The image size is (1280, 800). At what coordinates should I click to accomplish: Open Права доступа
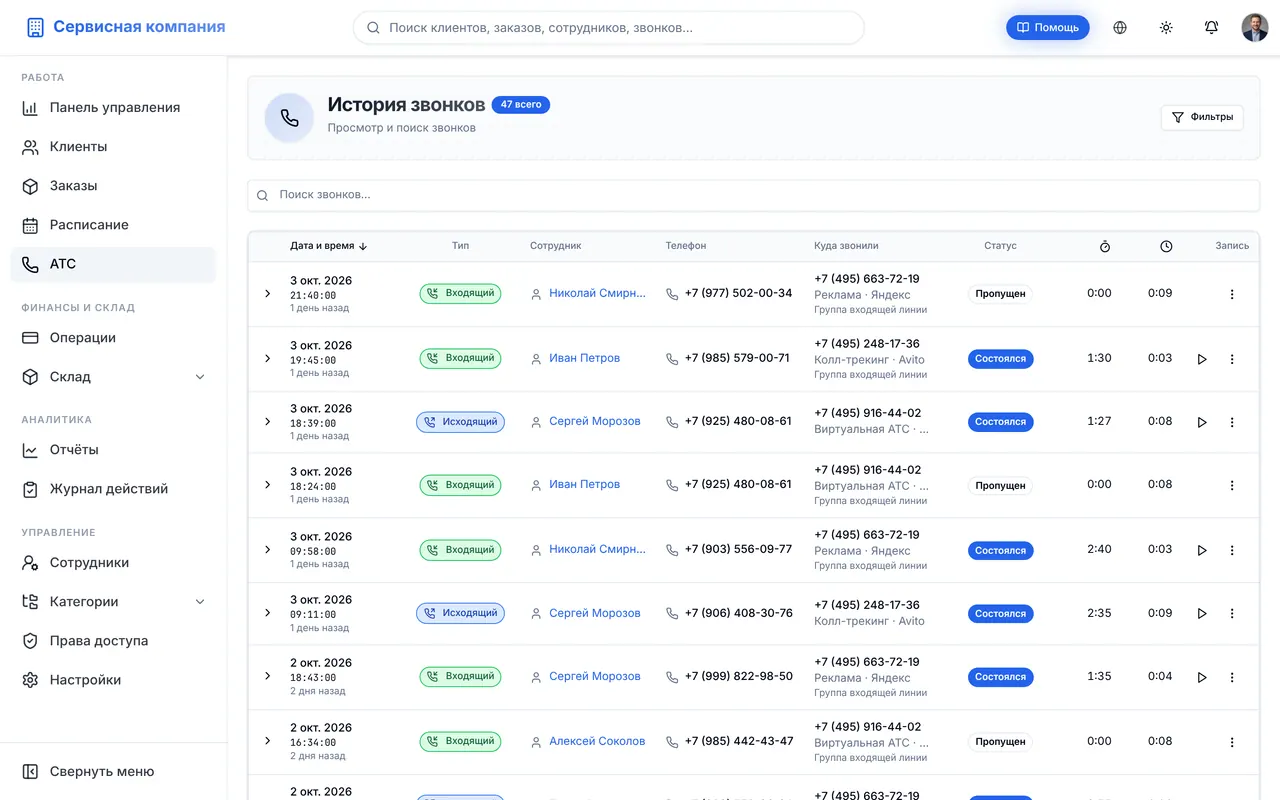113,641
